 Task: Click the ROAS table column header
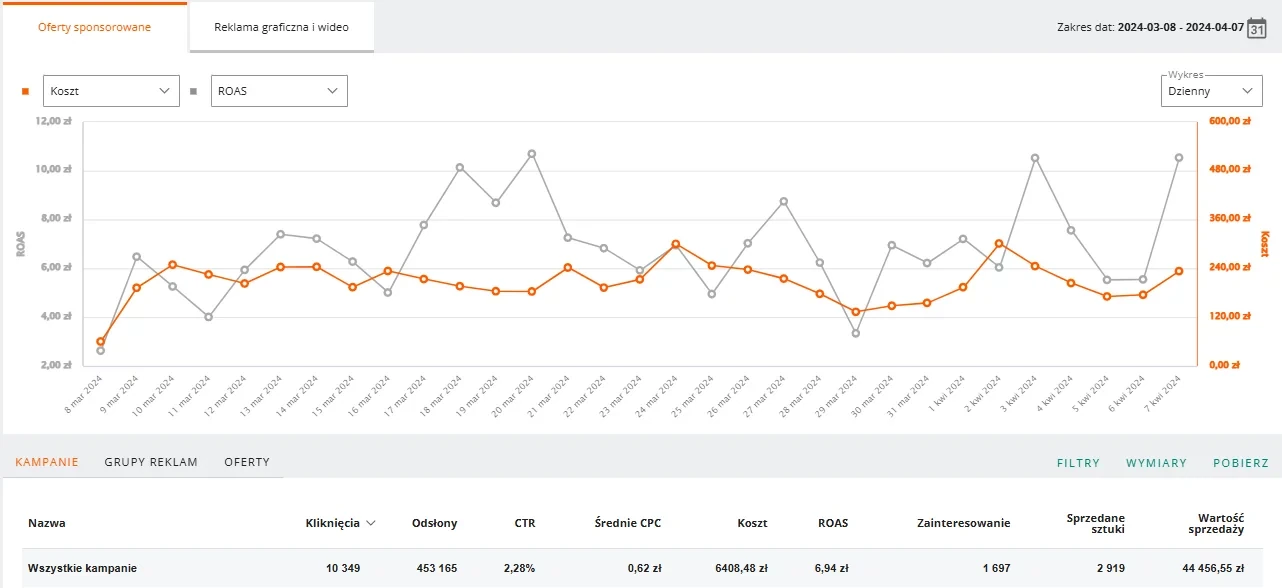tap(833, 523)
